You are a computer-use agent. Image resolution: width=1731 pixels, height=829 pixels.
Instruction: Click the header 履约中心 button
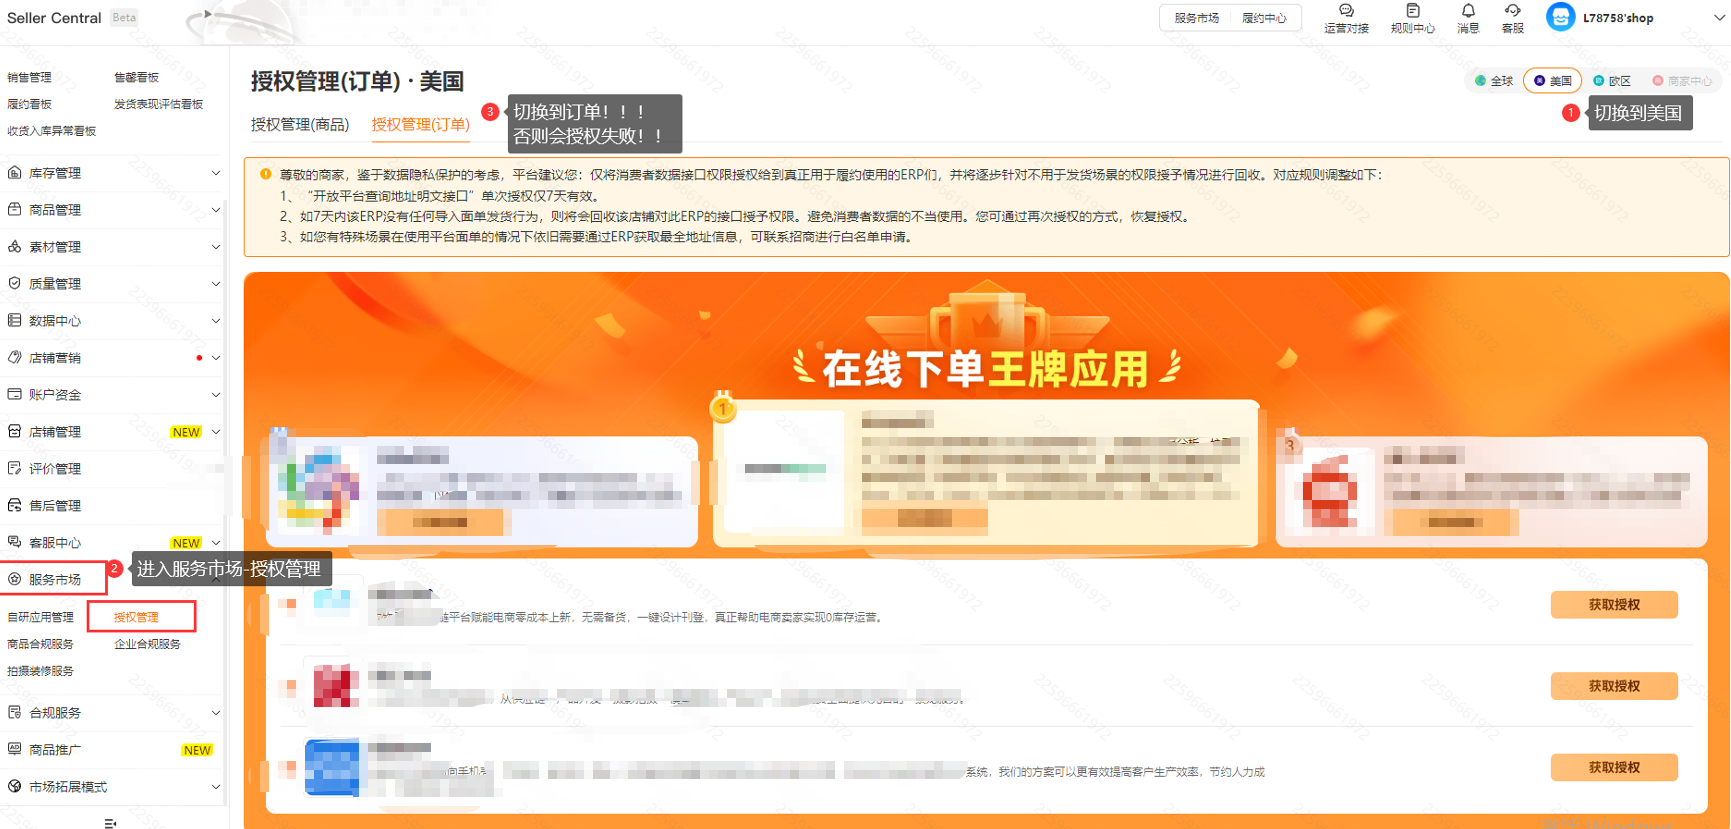1264,18
